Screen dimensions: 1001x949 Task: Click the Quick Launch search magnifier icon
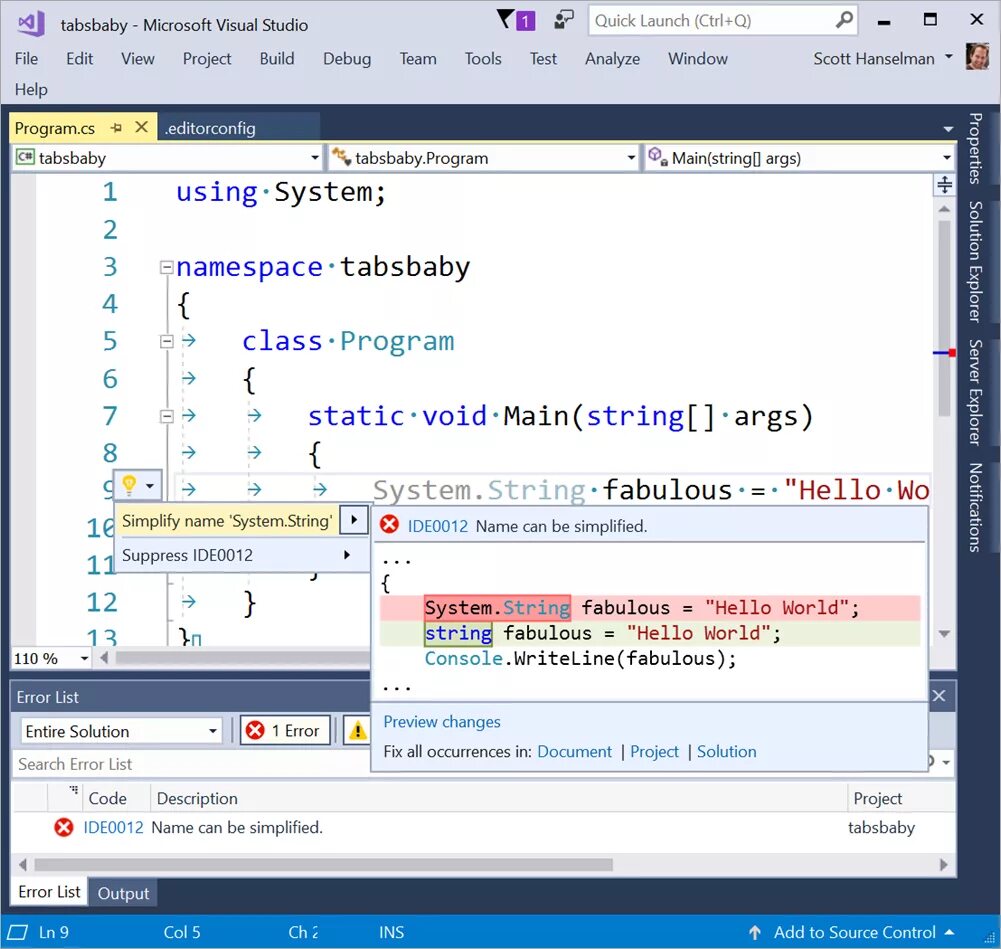[x=844, y=20]
